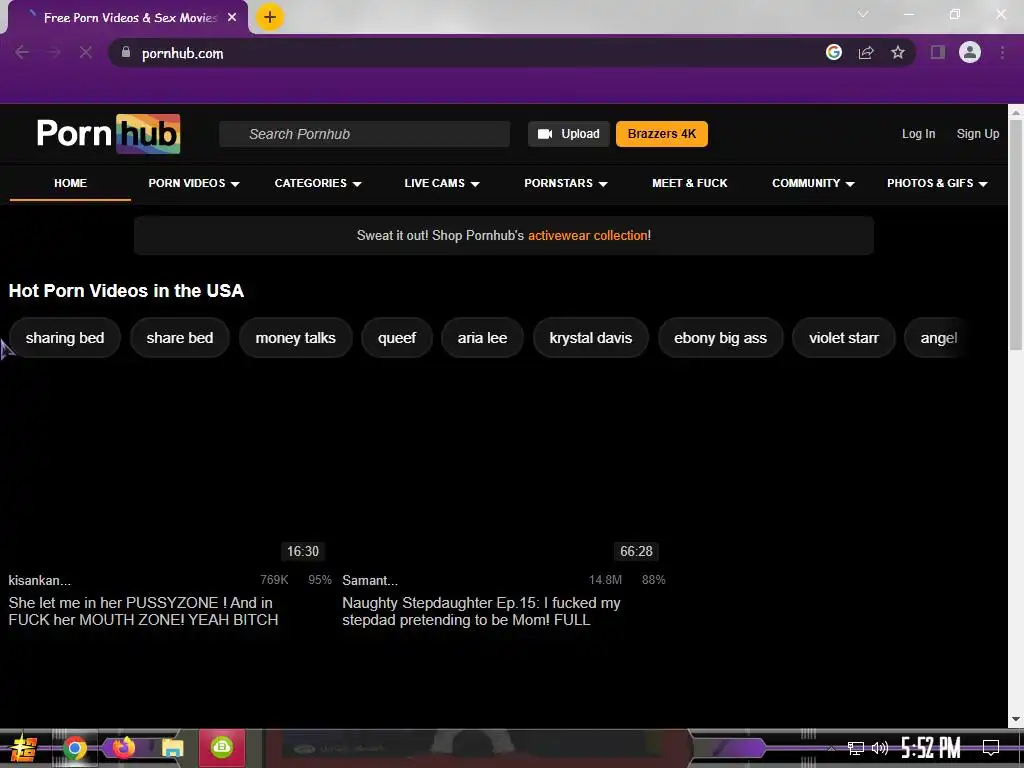
Task: Click the 5:52 PM taskbar clock
Action: point(931,748)
